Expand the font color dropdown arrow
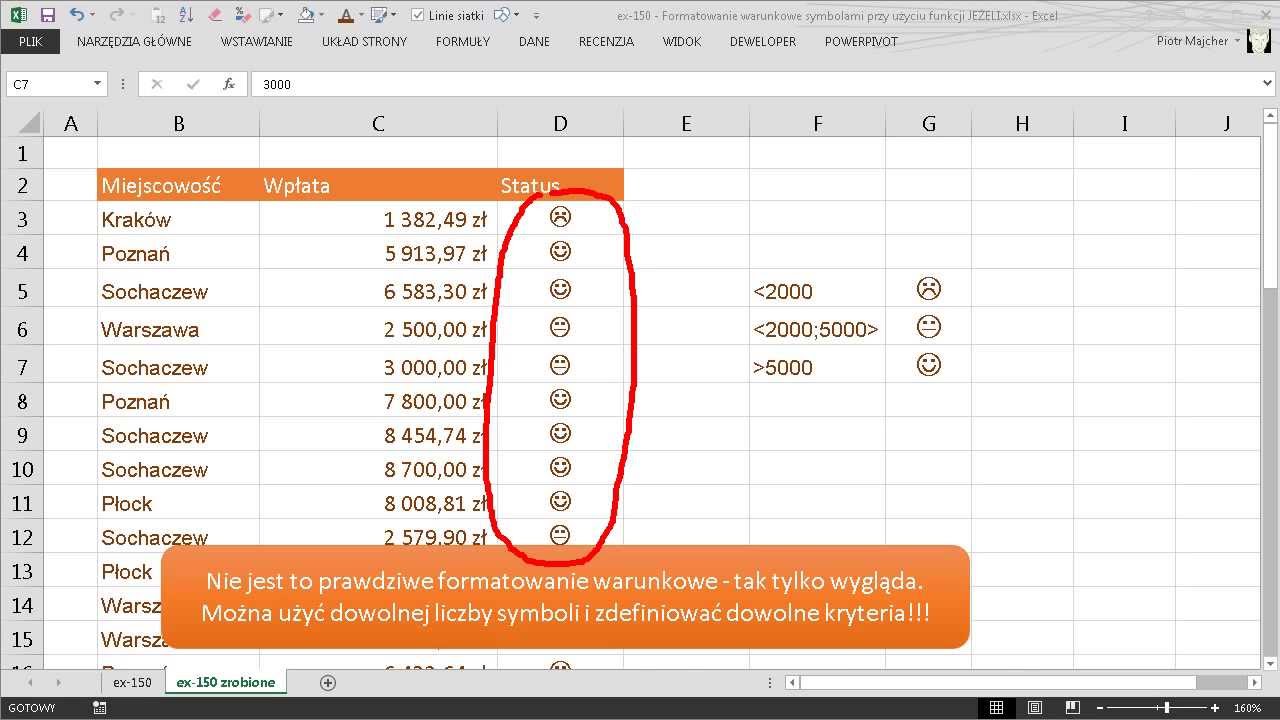1280x720 pixels. click(360, 15)
